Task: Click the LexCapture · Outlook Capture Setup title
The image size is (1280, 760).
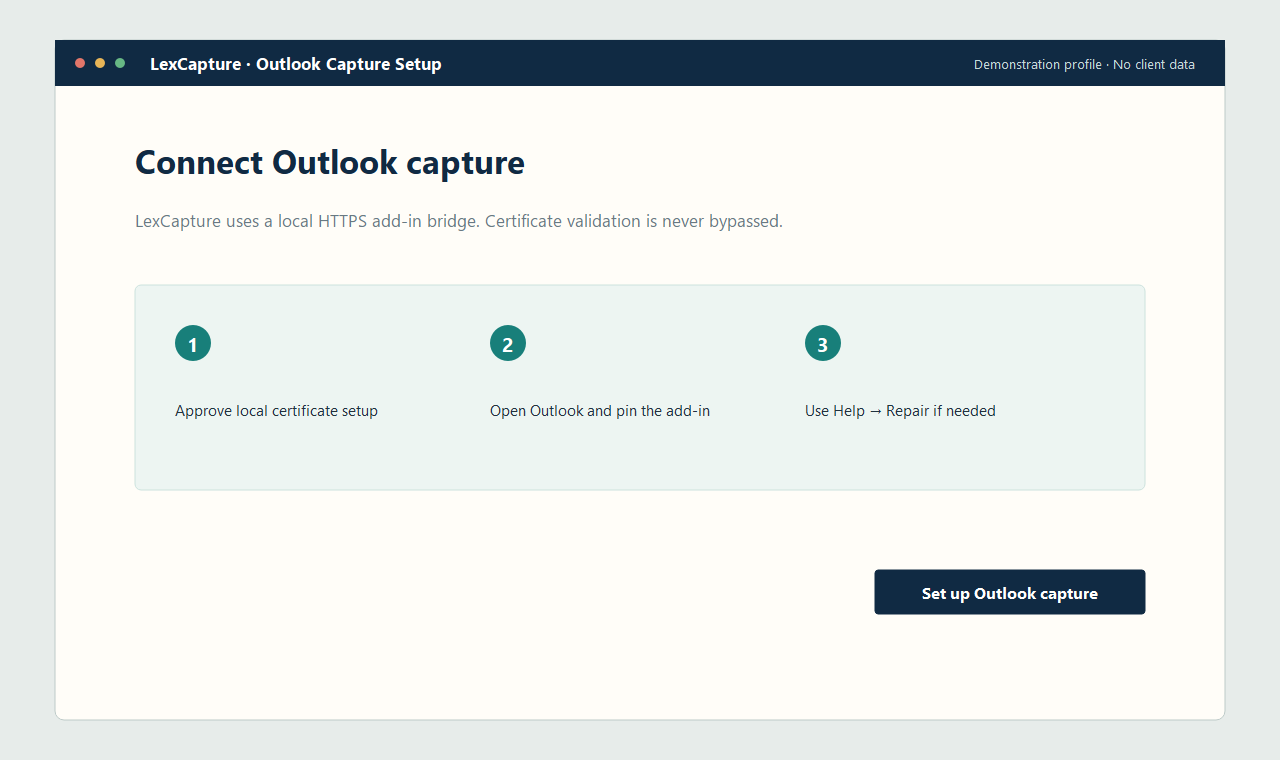Action: coord(296,64)
